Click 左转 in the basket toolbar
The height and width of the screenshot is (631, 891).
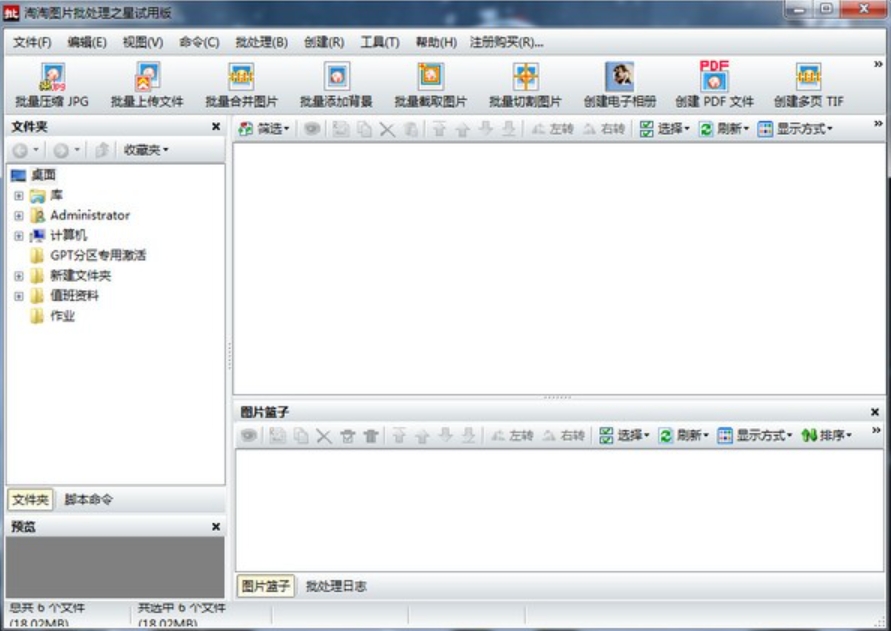coord(512,435)
